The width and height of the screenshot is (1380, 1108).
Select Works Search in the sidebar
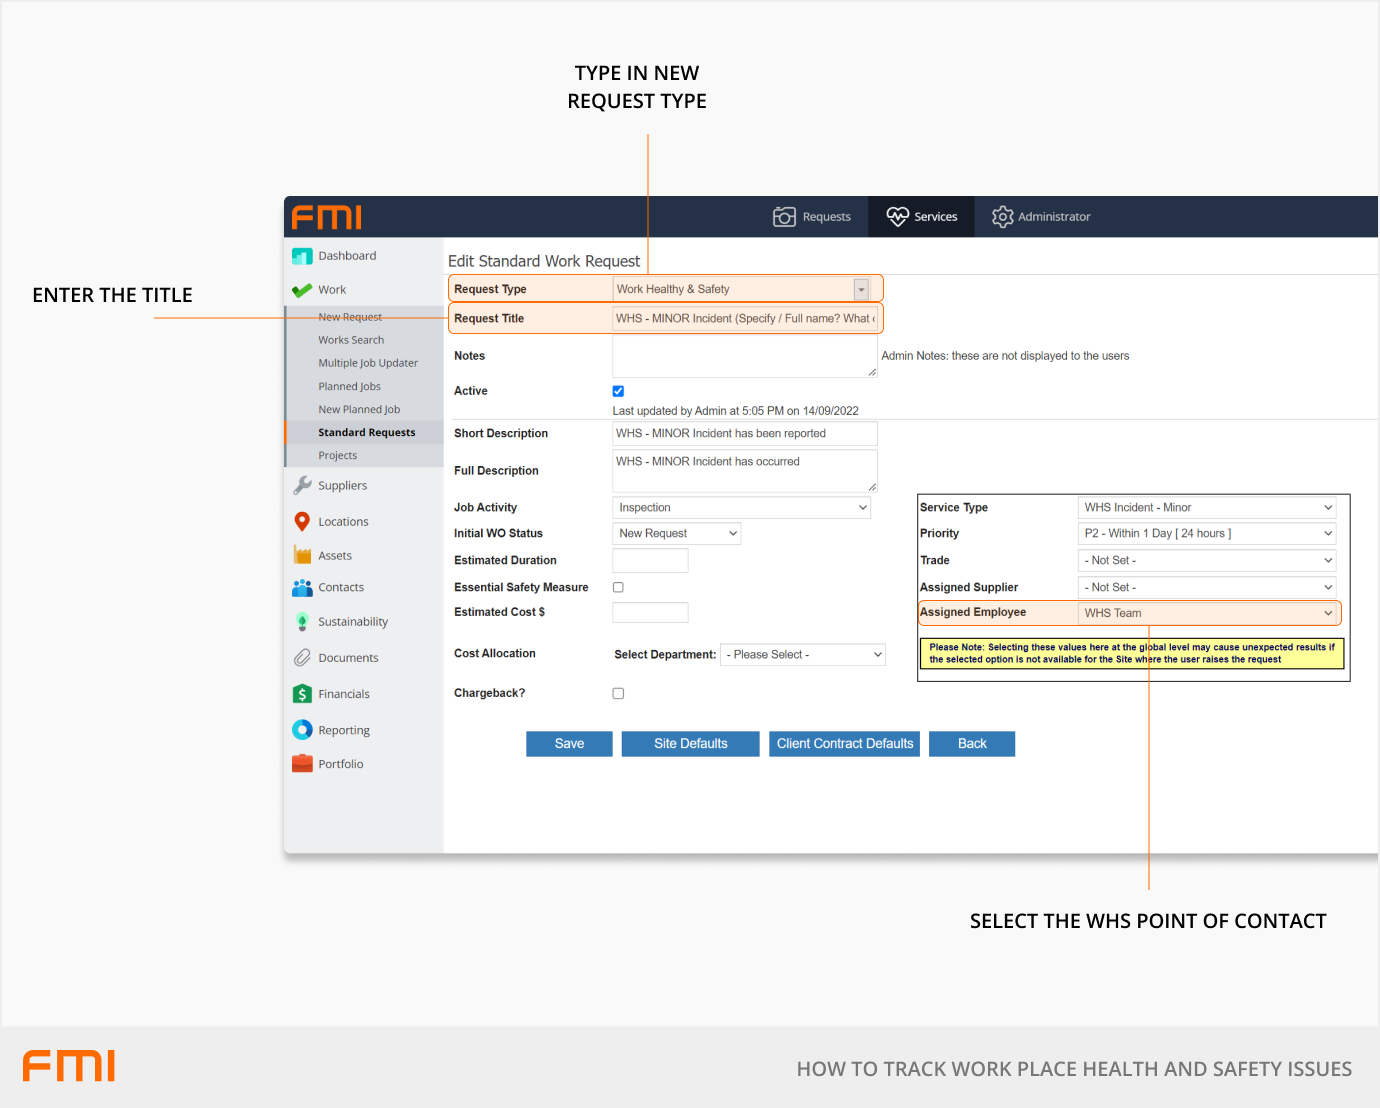click(x=351, y=340)
